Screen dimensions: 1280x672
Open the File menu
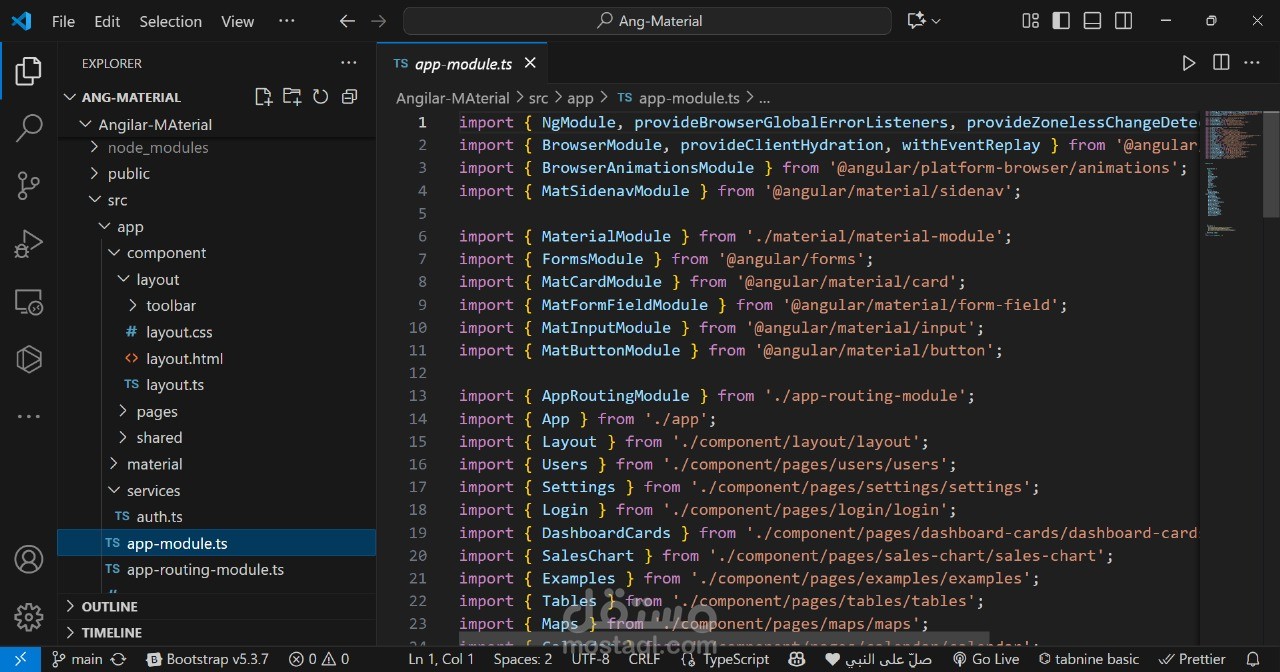[x=63, y=21]
